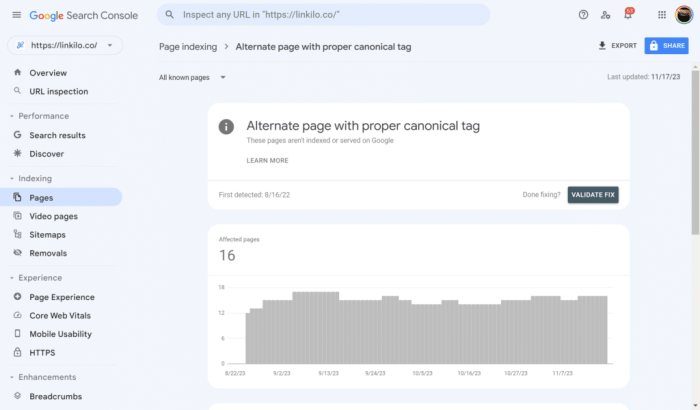Click the Google Search Console logo
The height and width of the screenshot is (410, 700).
click(x=83, y=15)
